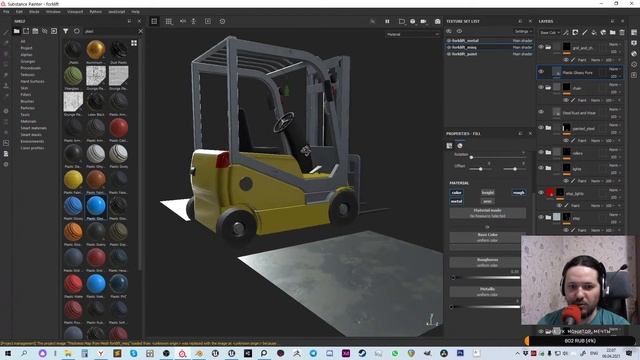Add a paint layer with the brush icon
Viewport: 640px width, 360px height.
(584, 32)
